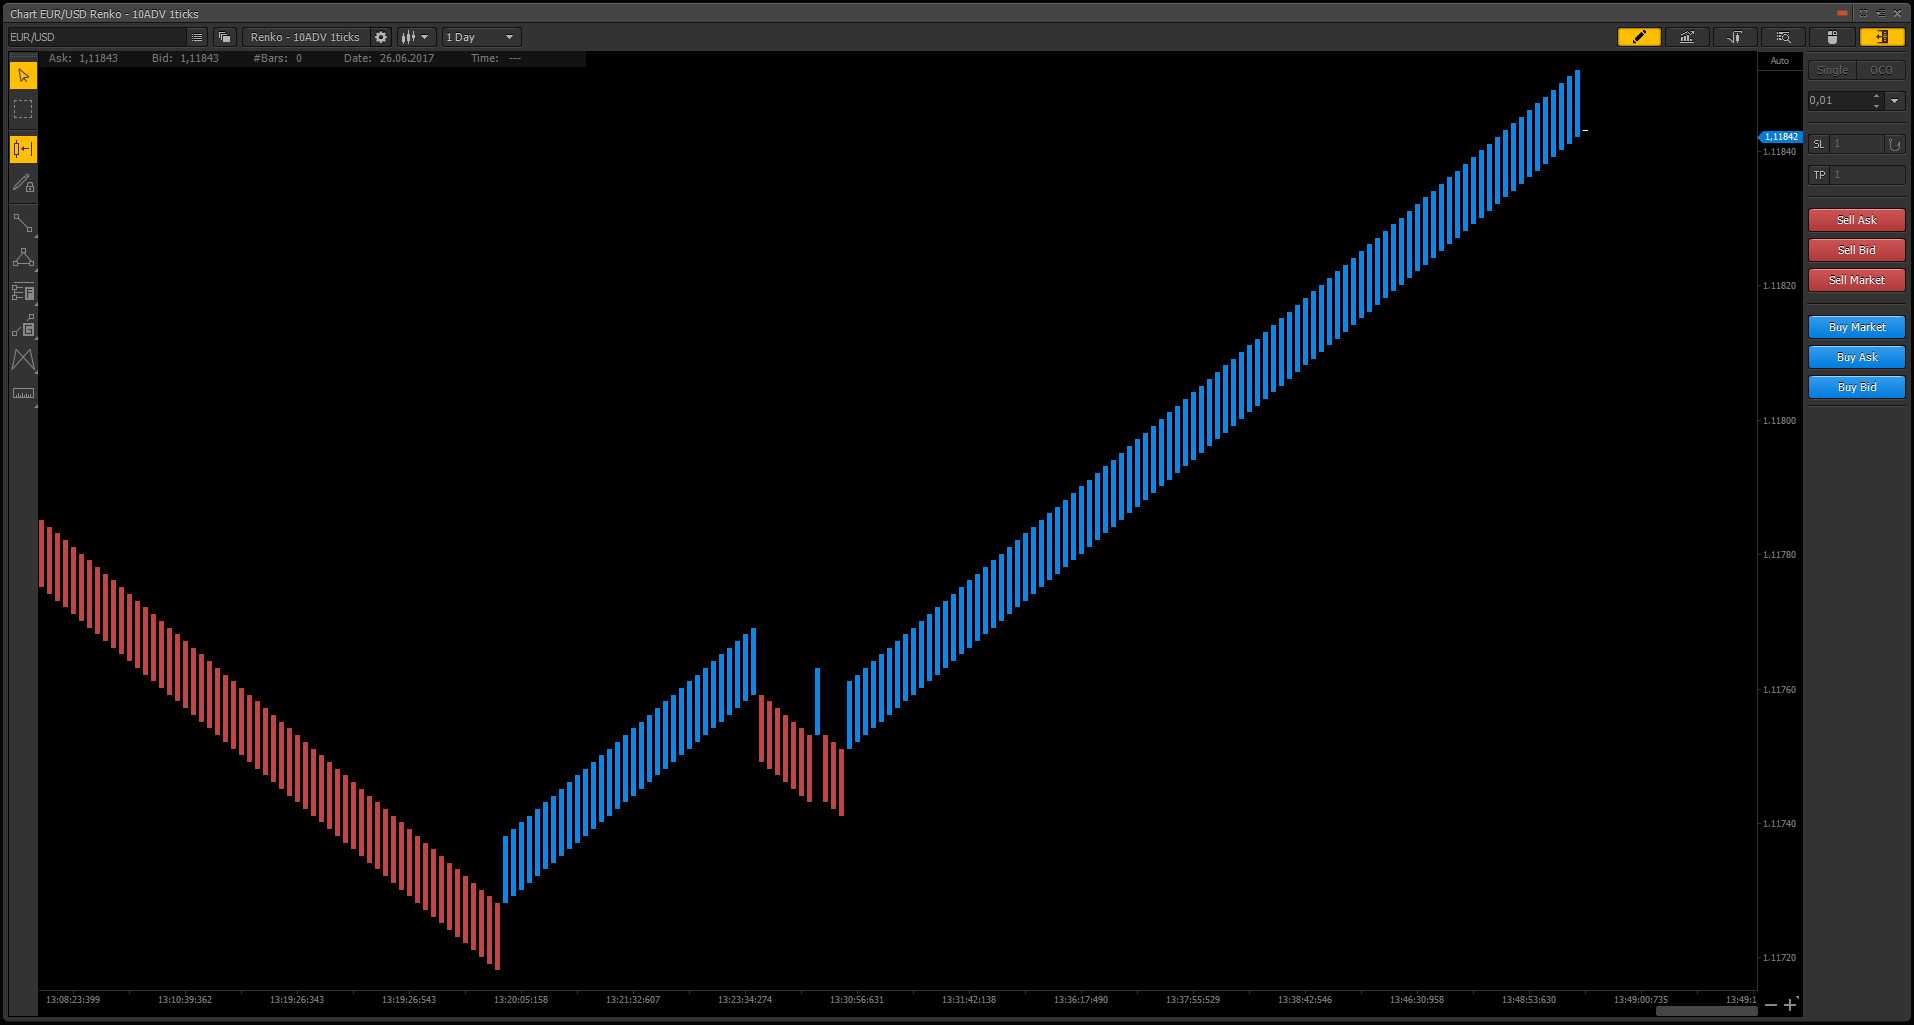Click the chart search magnifier icon
1914x1025 pixels.
1783,37
